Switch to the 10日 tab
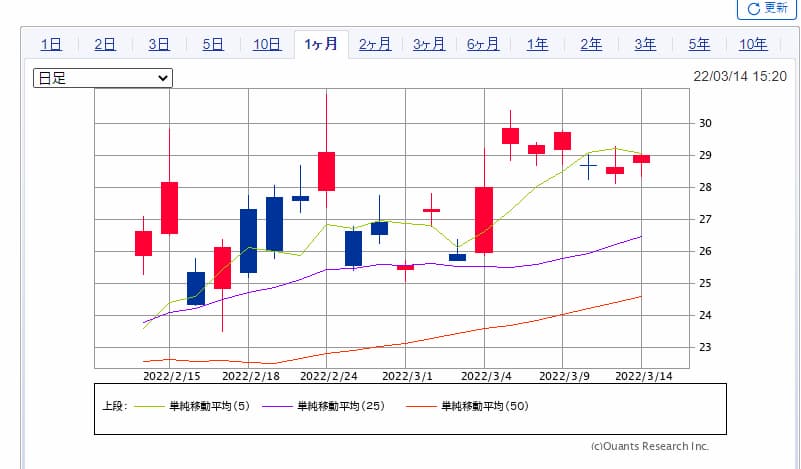Screen dimensions: 801x469 [267, 44]
